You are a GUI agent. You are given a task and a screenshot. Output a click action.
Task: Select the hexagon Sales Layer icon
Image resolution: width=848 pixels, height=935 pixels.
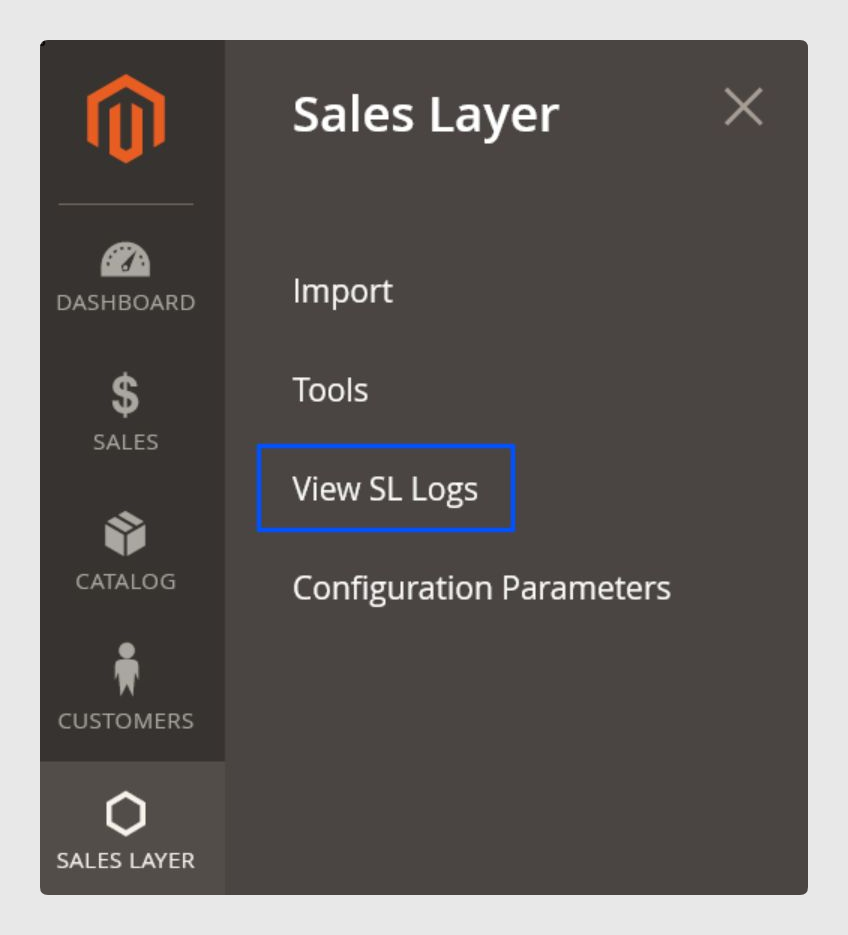(126, 813)
